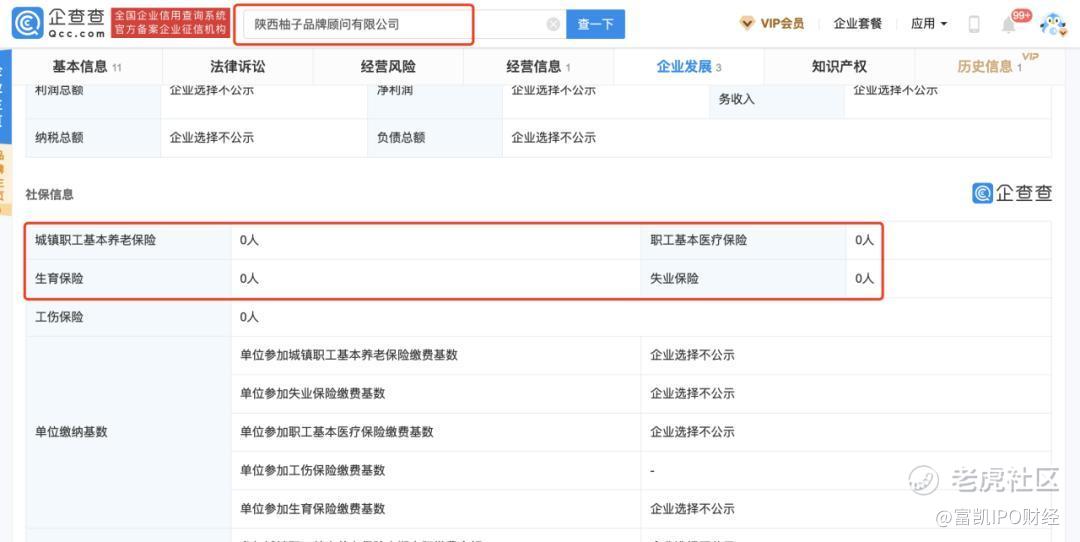1080x542 pixels.
Task: Select 单位参加城镇职工基本养老保险缴费基数 row text
Action: (349, 355)
